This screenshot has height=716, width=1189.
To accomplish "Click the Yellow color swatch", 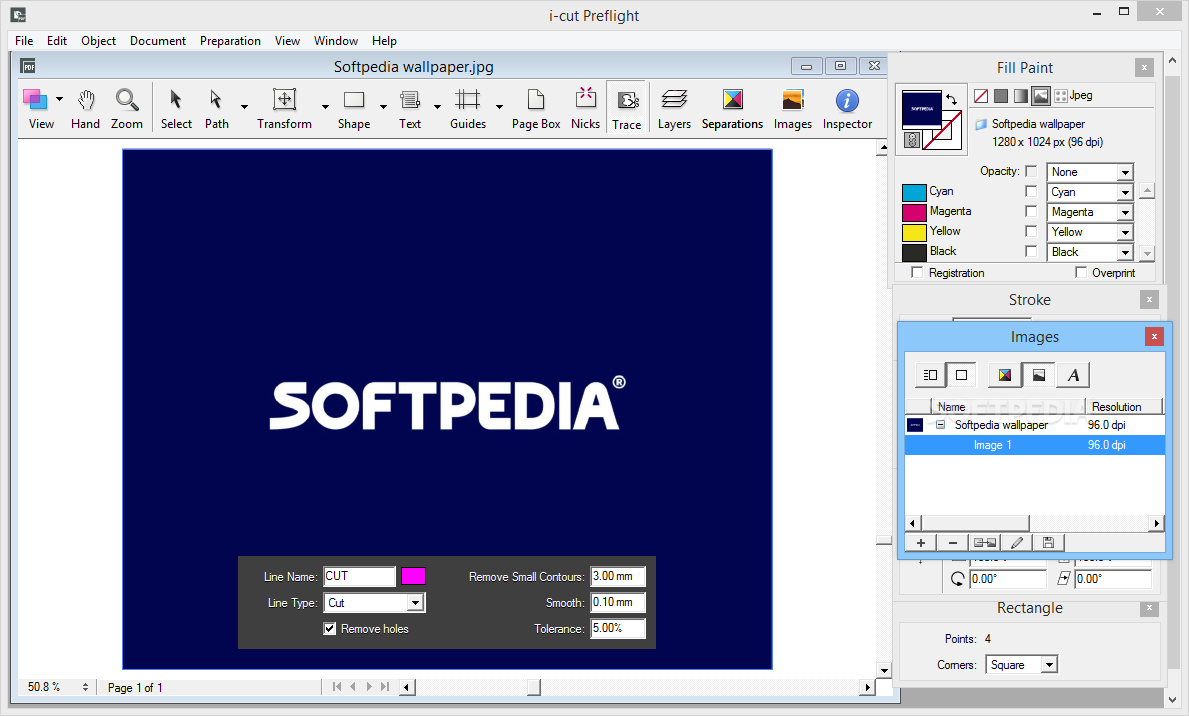I will [x=914, y=232].
